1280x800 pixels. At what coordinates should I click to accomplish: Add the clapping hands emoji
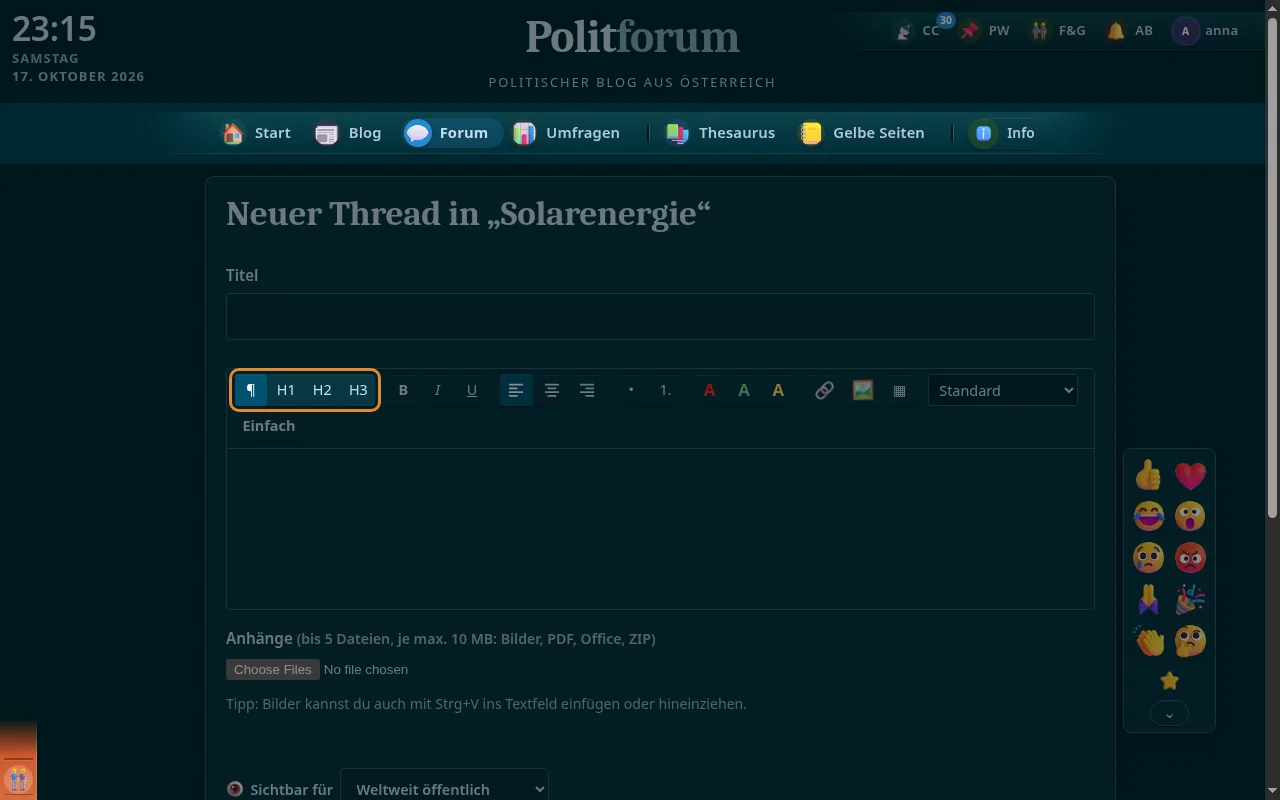(1149, 640)
